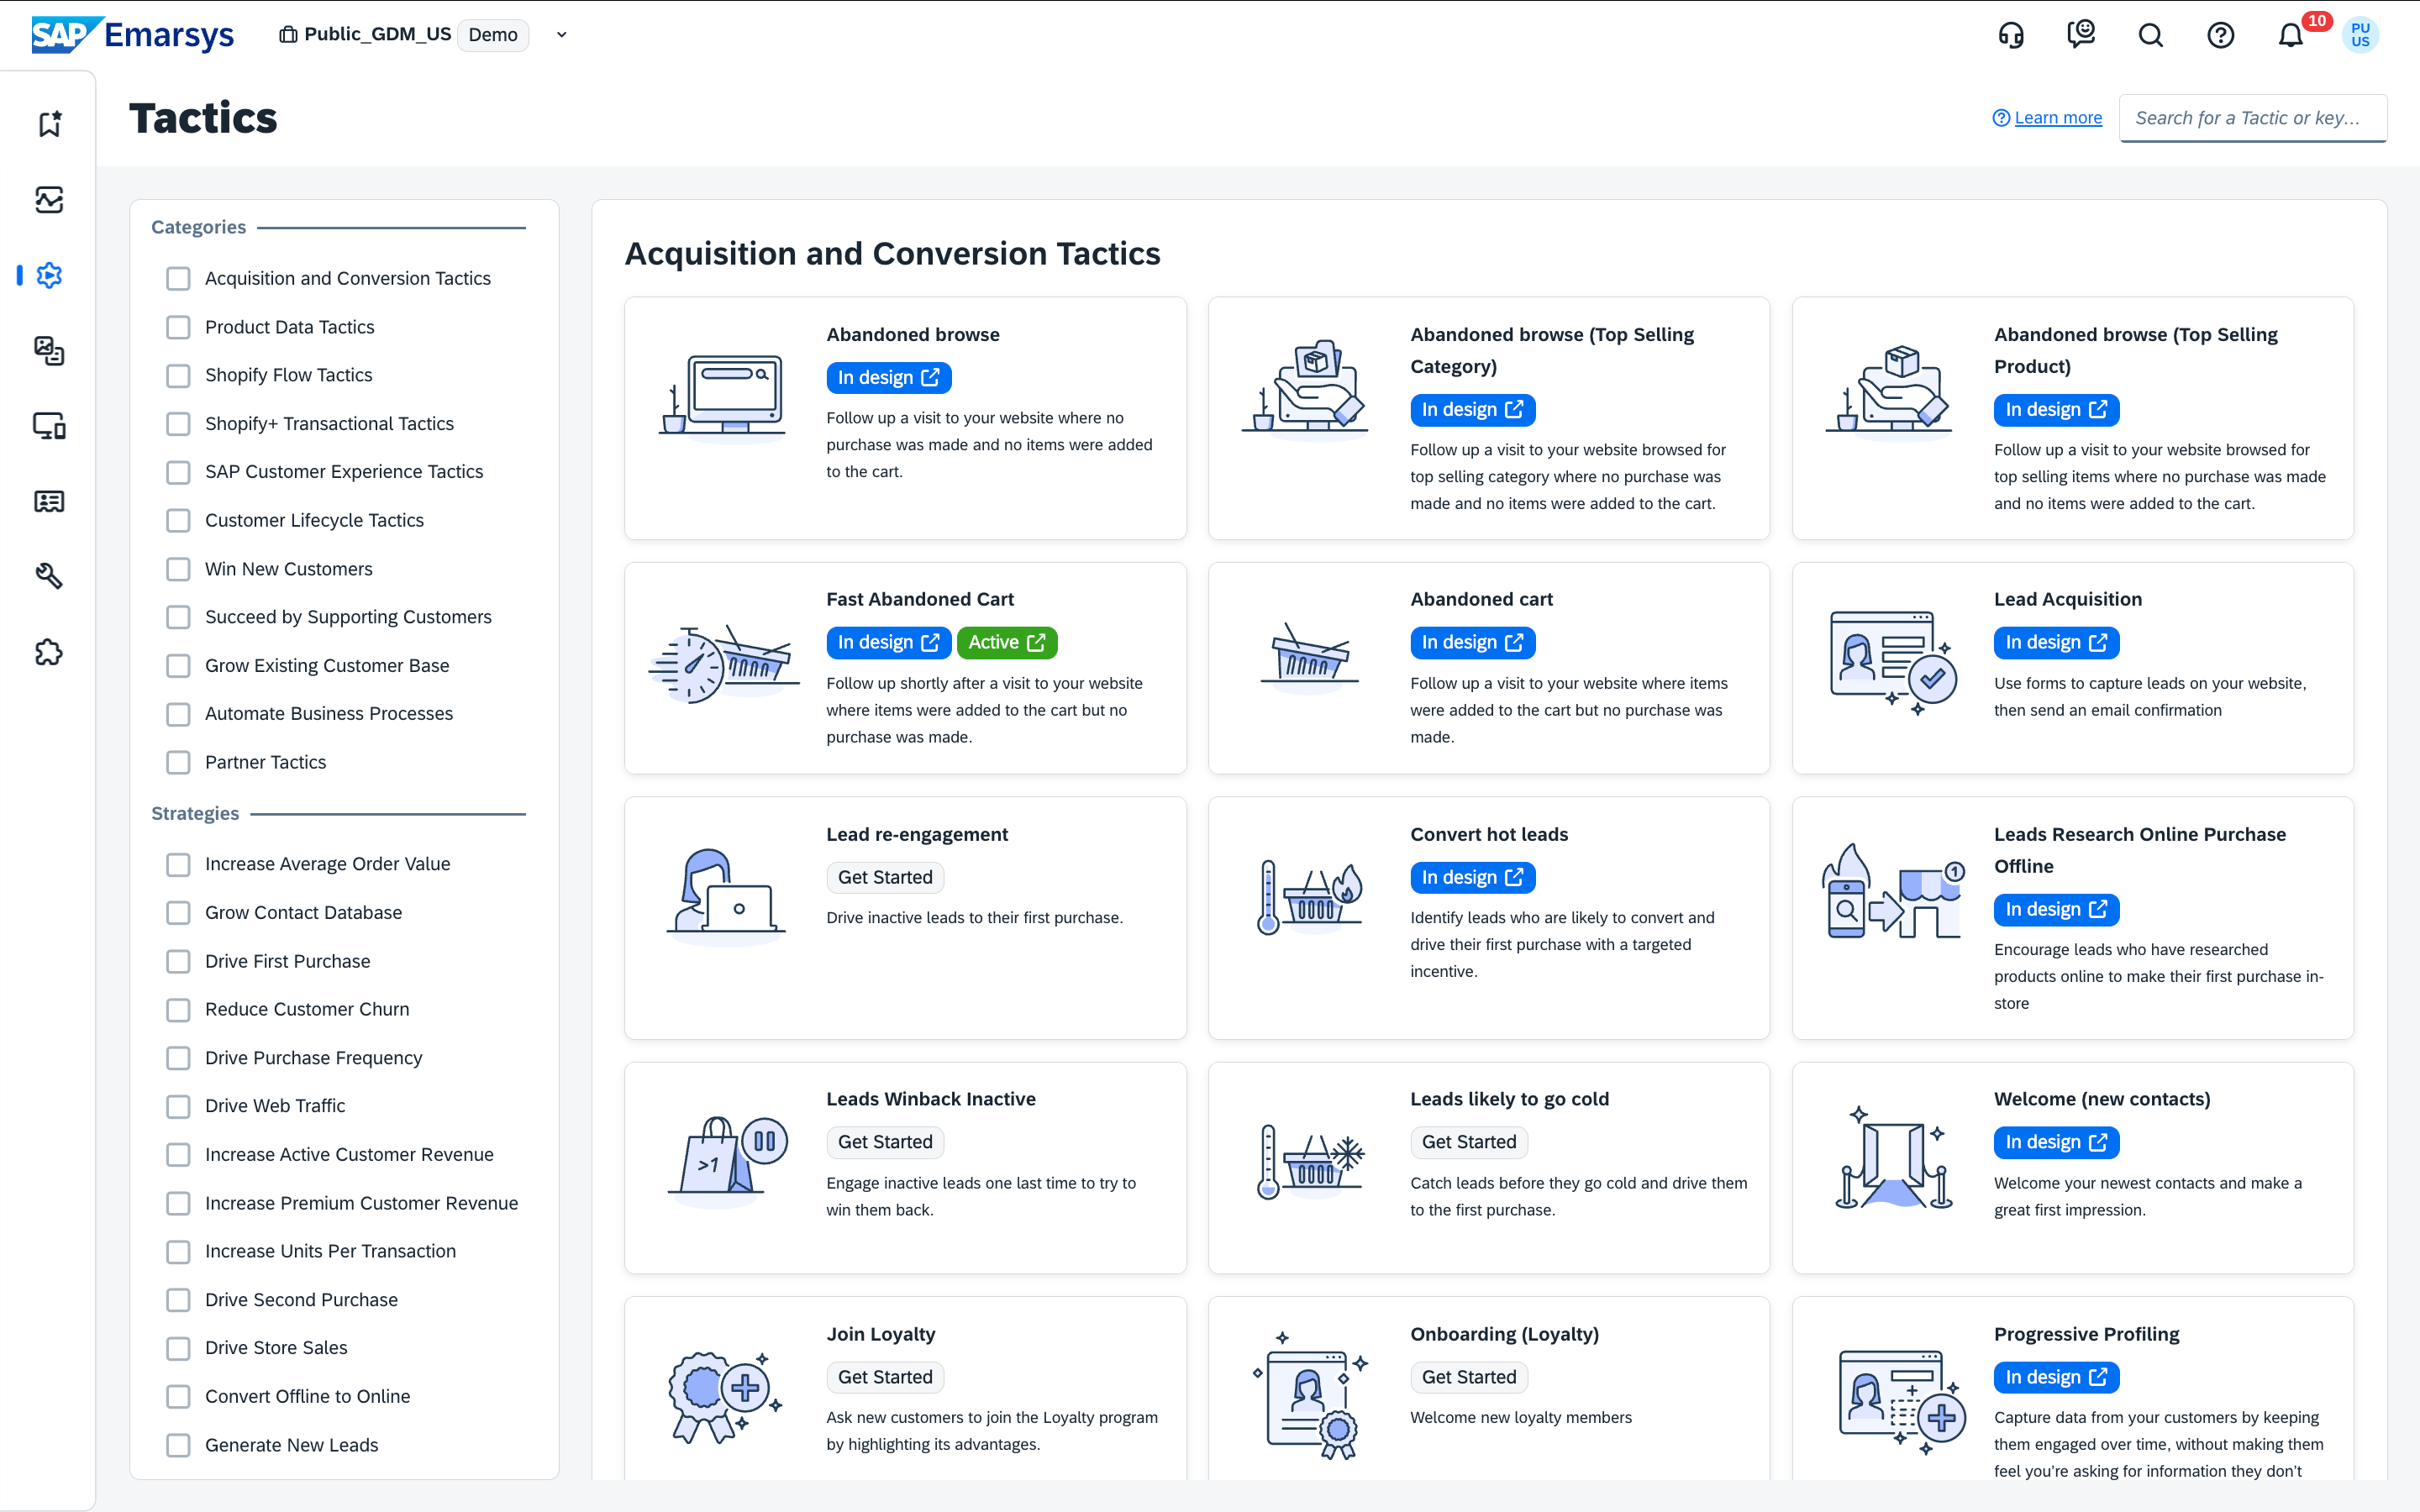Image resolution: width=2420 pixels, height=1512 pixels.
Task: Open the analytics chart sidebar icon
Action: coord(49,199)
